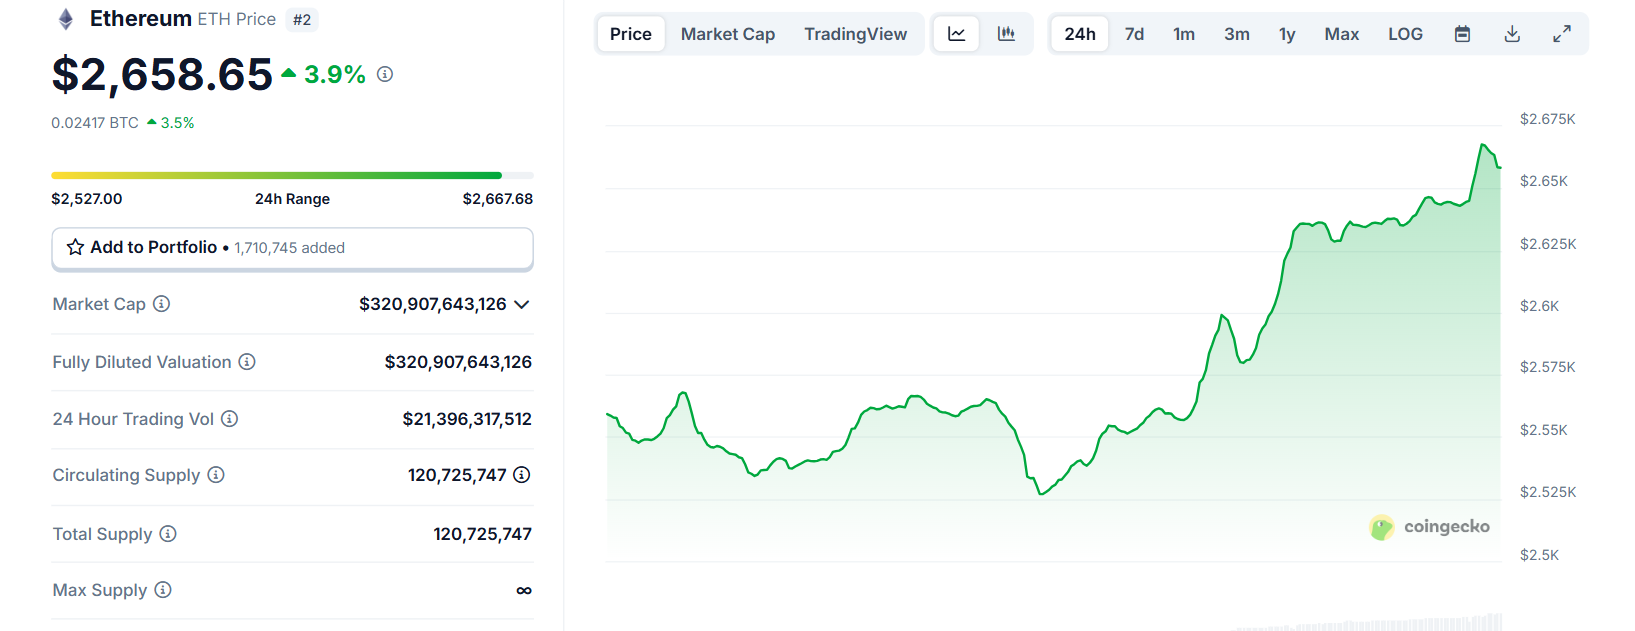
Task: Click the Total Supply info icon
Action: pyautogui.click(x=168, y=534)
